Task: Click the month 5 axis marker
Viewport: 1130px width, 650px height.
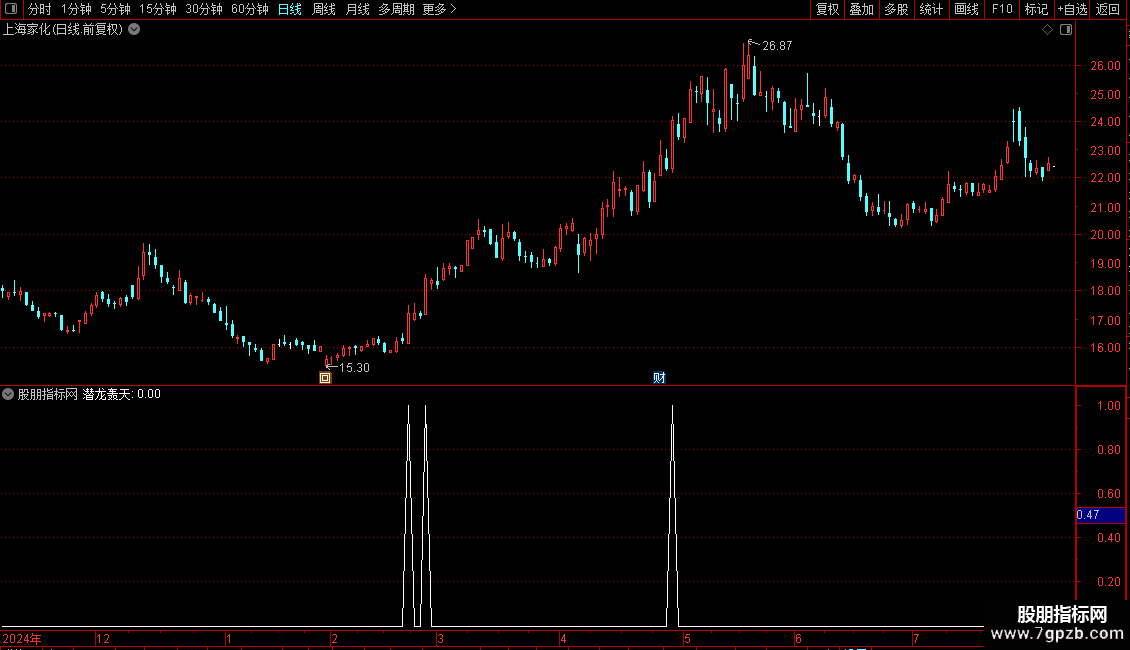Action: (688, 639)
